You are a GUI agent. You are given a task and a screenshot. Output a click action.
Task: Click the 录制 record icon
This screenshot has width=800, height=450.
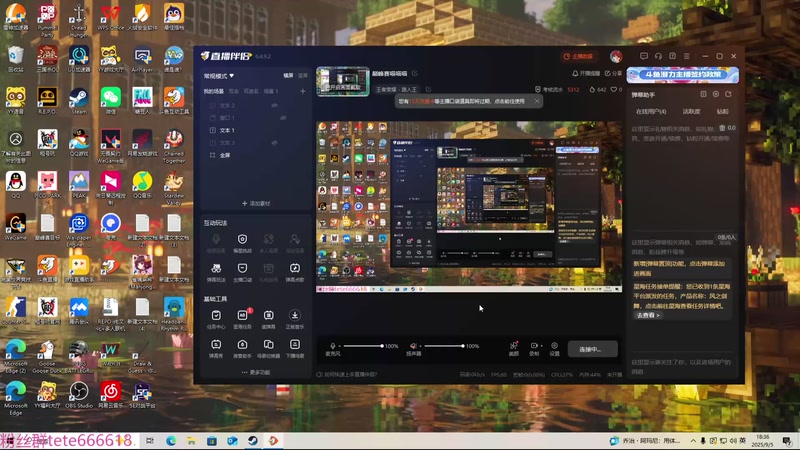tap(534, 345)
